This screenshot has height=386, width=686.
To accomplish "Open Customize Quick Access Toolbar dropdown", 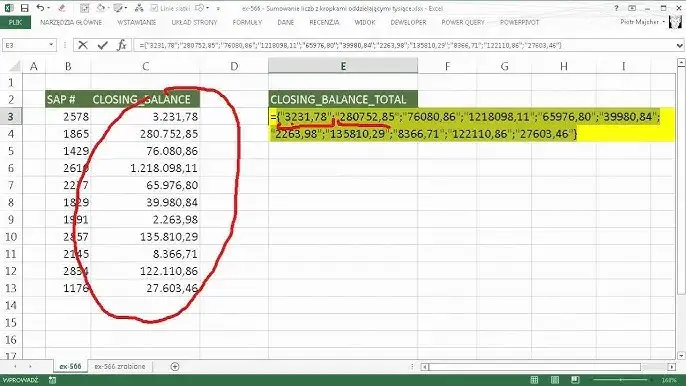I will [218, 8].
